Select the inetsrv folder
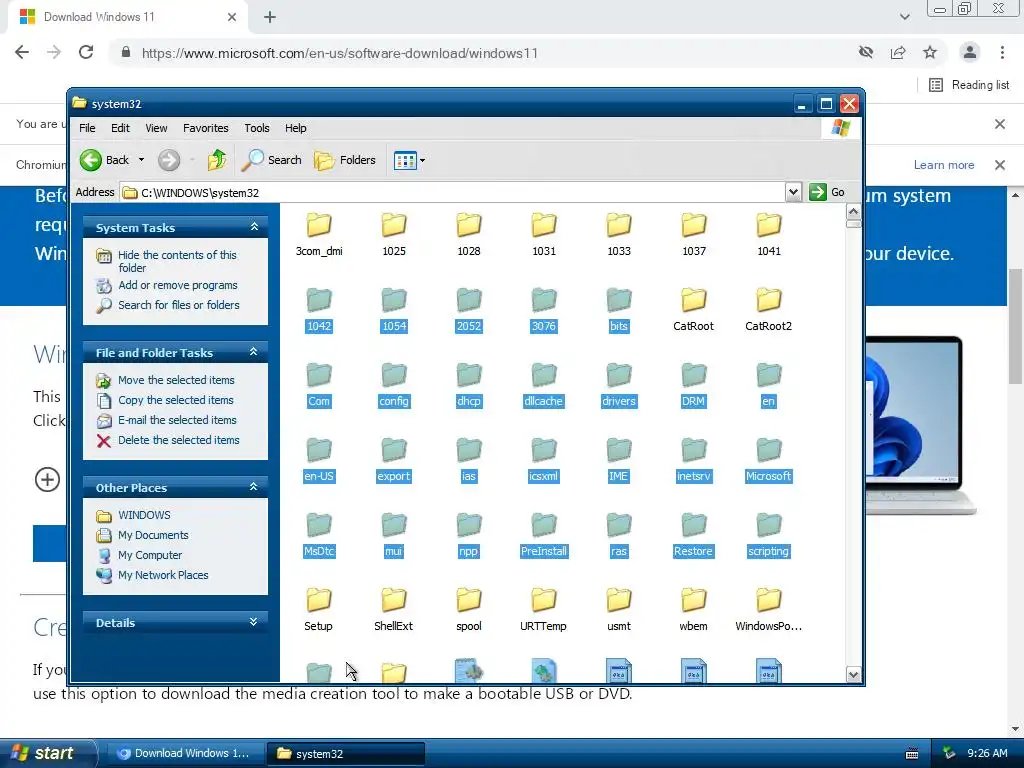The width and height of the screenshot is (1024, 768). pos(694,459)
